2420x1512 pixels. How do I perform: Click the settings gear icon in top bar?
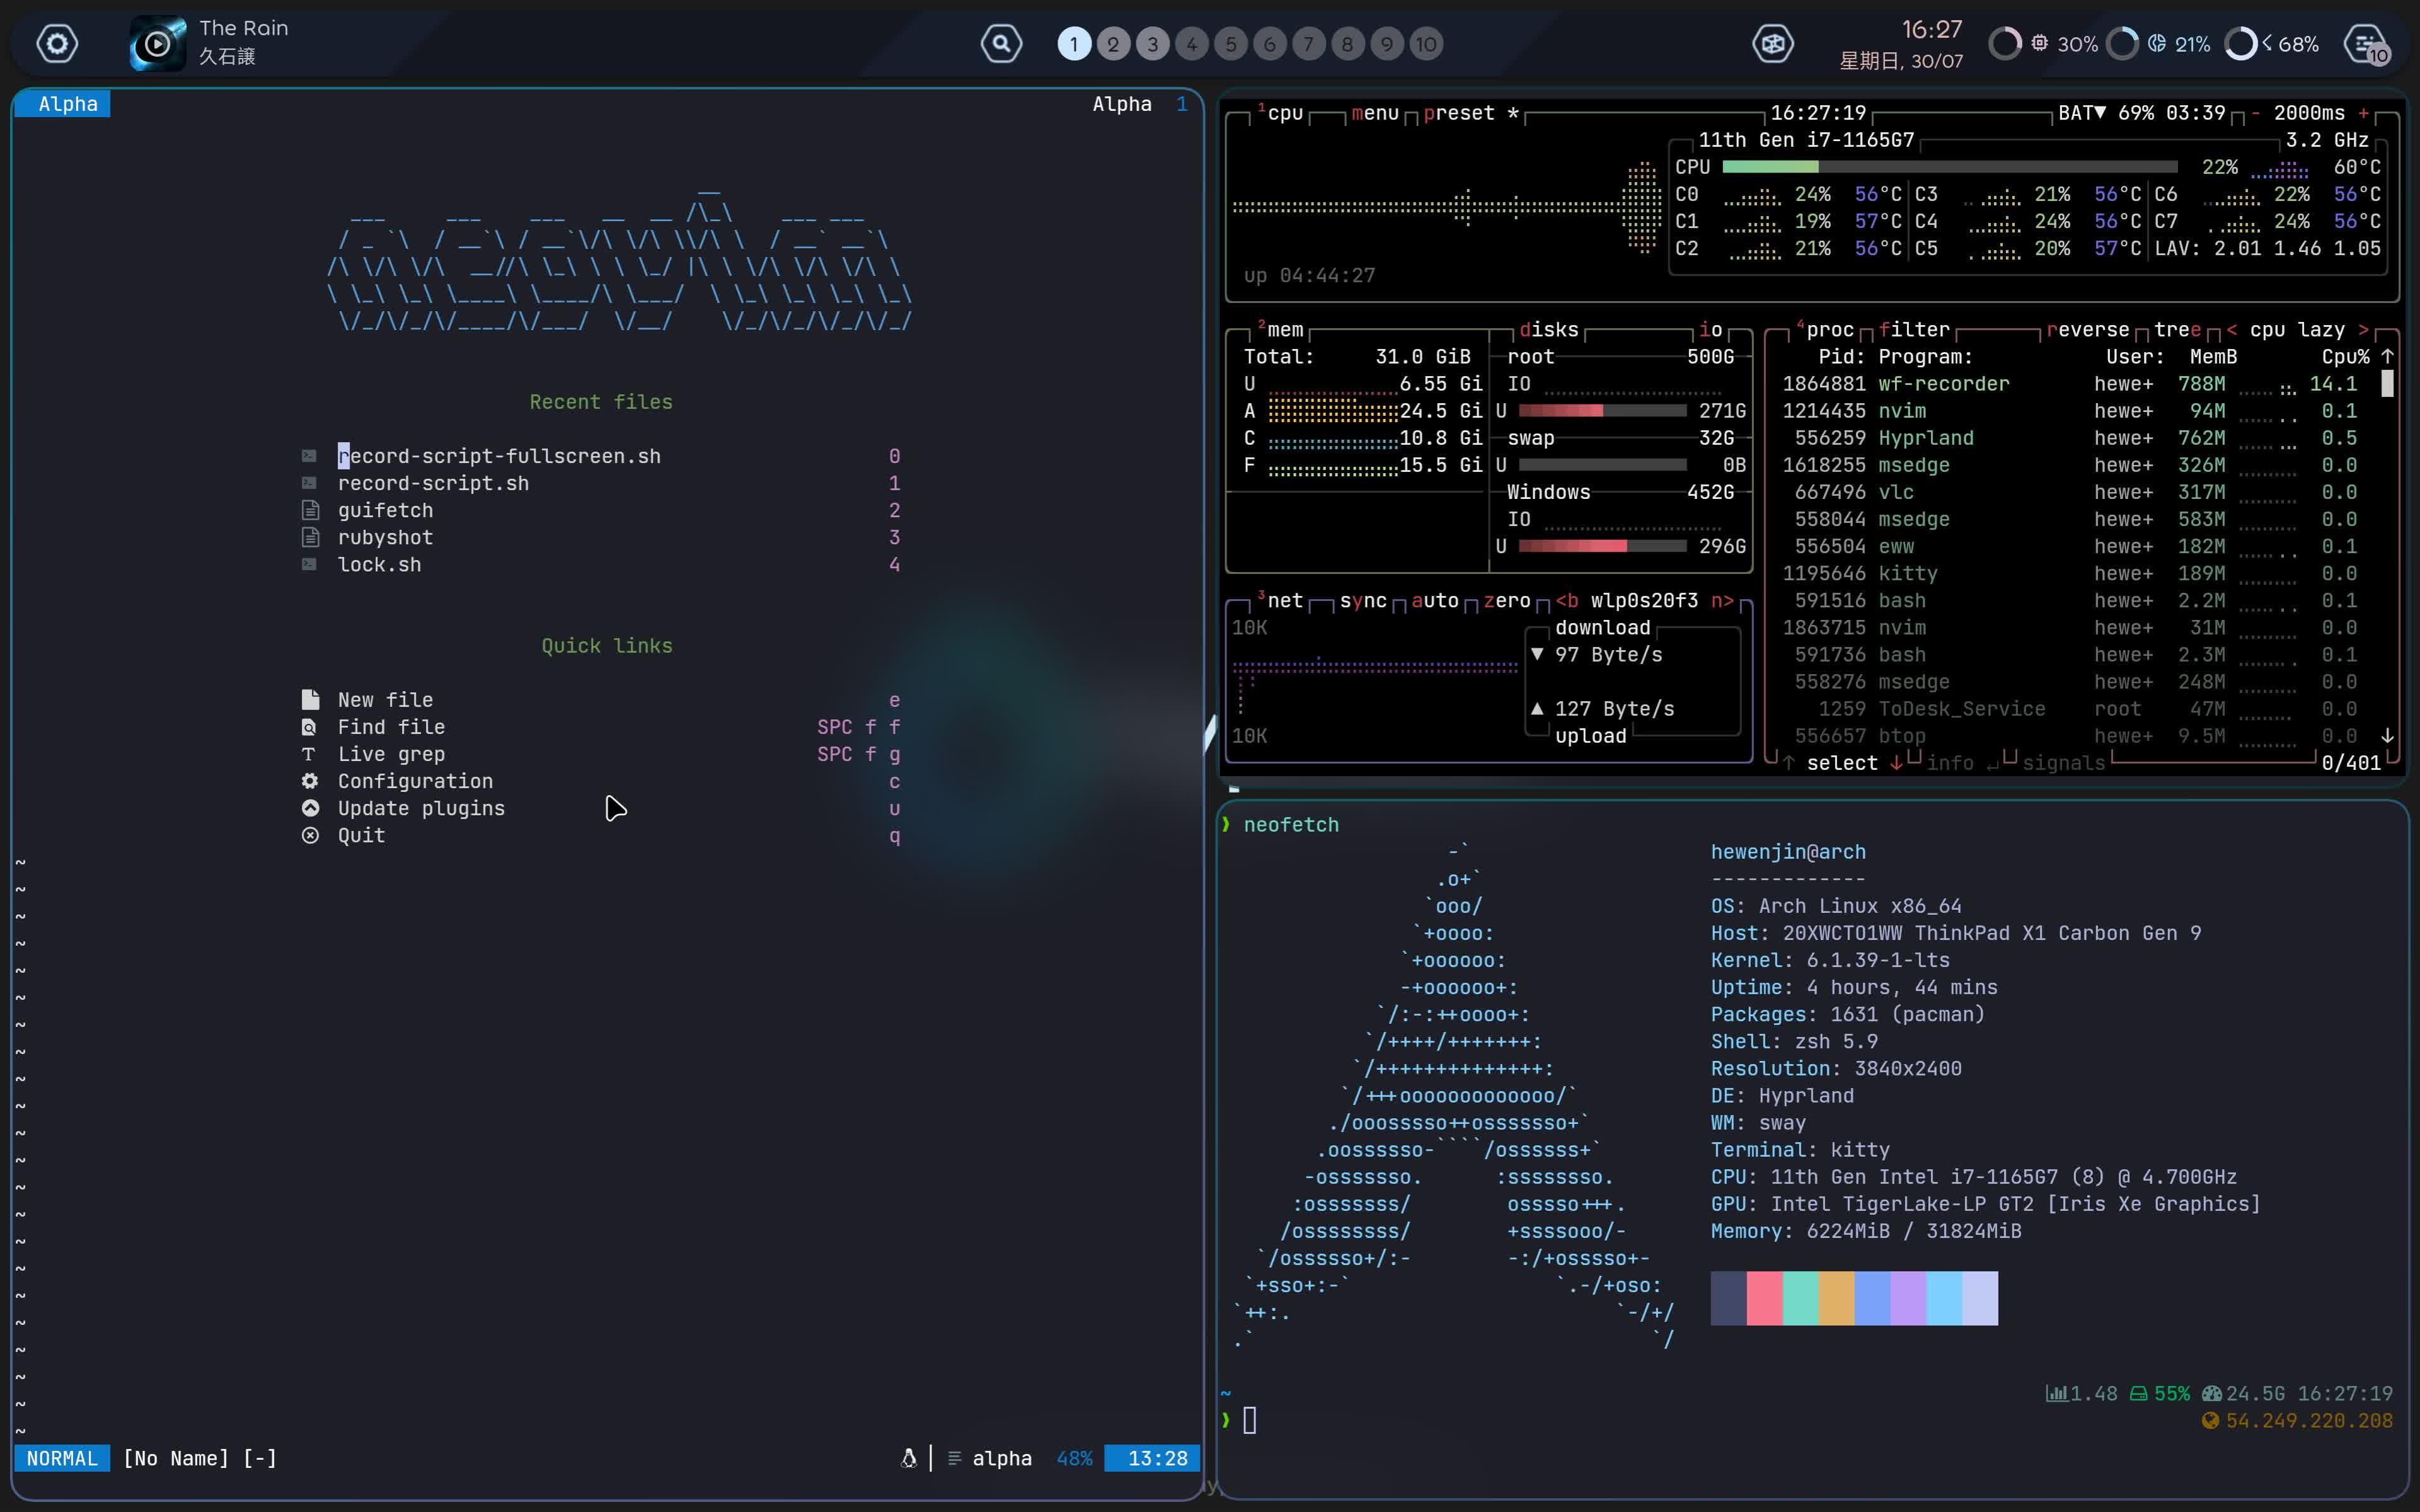pyautogui.click(x=57, y=43)
